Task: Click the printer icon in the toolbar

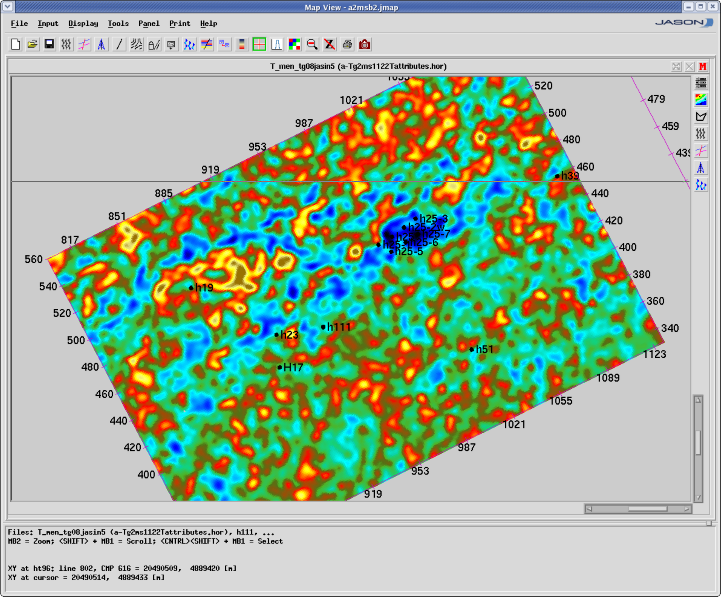Action: (347, 44)
